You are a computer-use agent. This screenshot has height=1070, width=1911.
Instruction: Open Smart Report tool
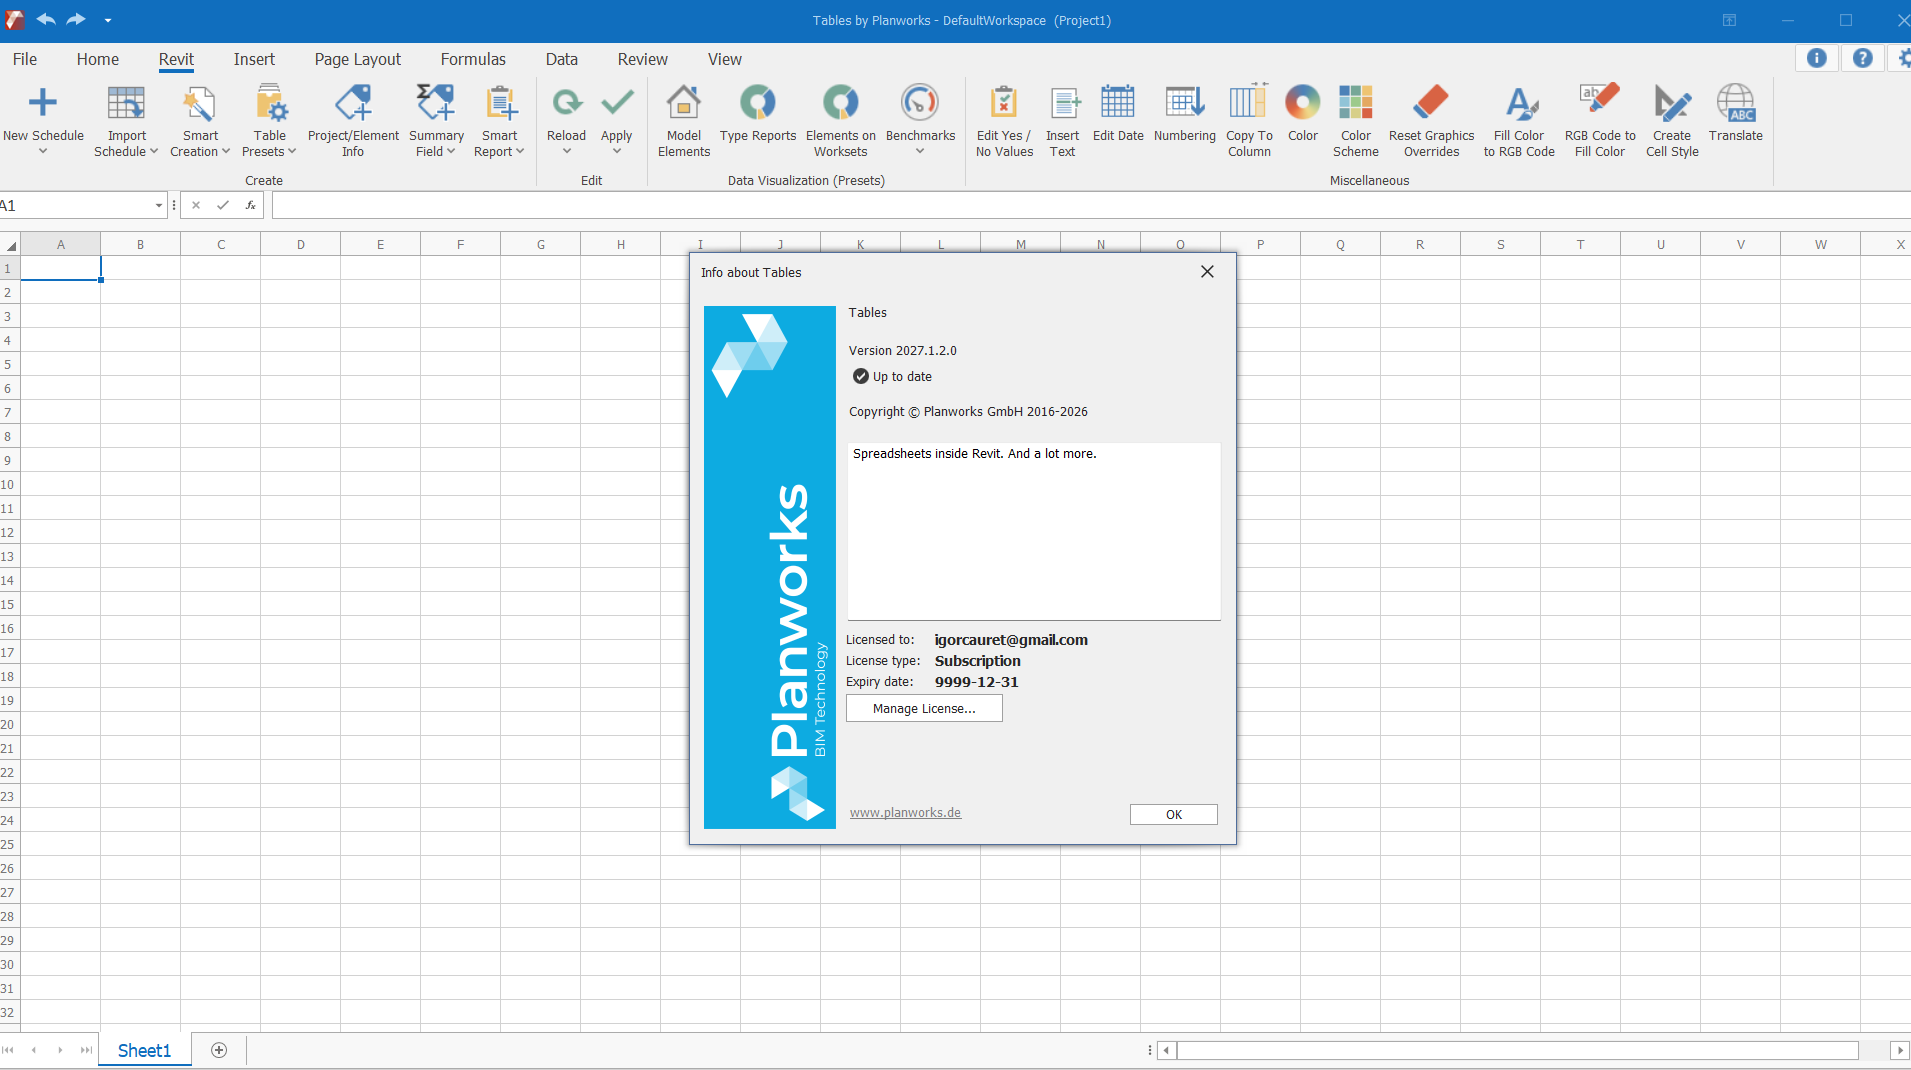[x=499, y=121]
